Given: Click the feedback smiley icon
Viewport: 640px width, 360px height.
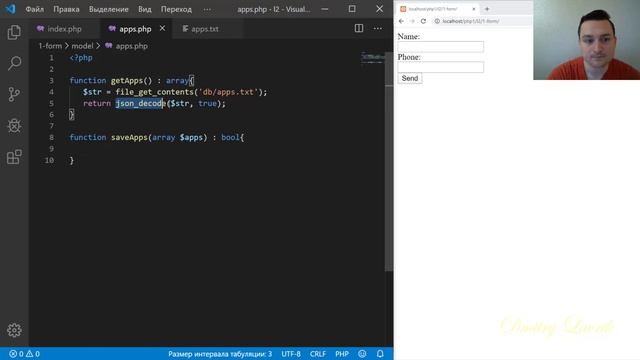Looking at the screenshot, I should point(362,354).
